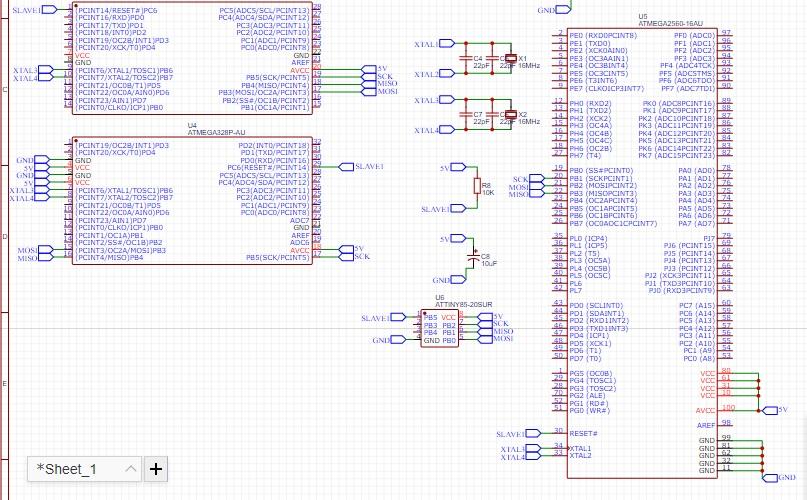Click pin text PA0 (AD0) on U5
Screen dimensions: 807x500
(696, 170)
